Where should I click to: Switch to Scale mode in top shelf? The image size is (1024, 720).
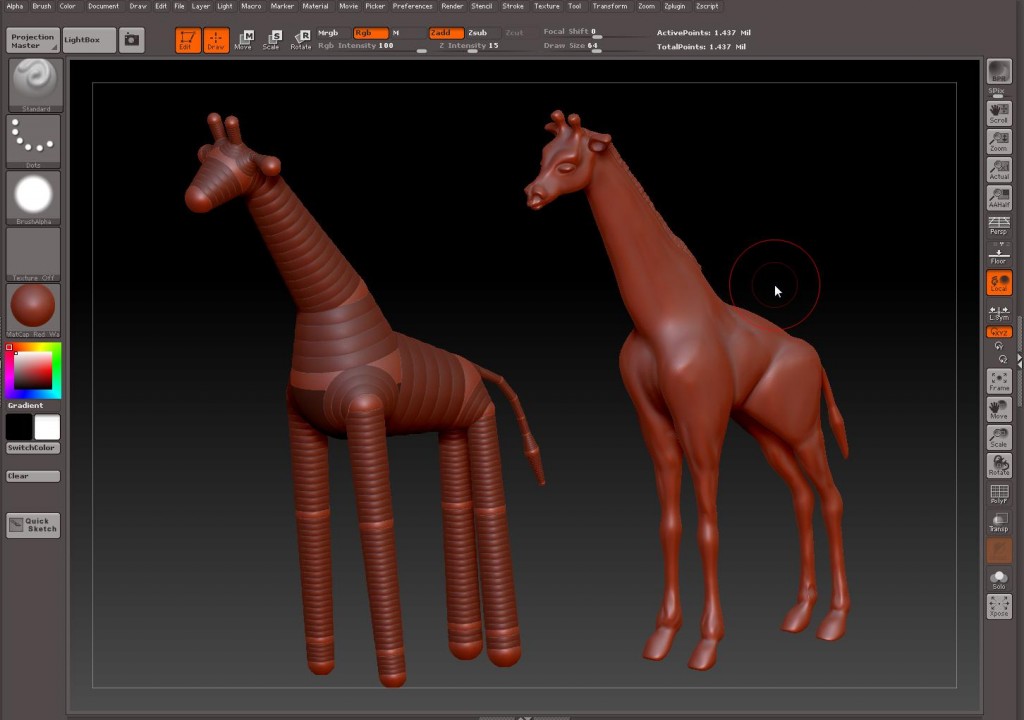point(271,40)
